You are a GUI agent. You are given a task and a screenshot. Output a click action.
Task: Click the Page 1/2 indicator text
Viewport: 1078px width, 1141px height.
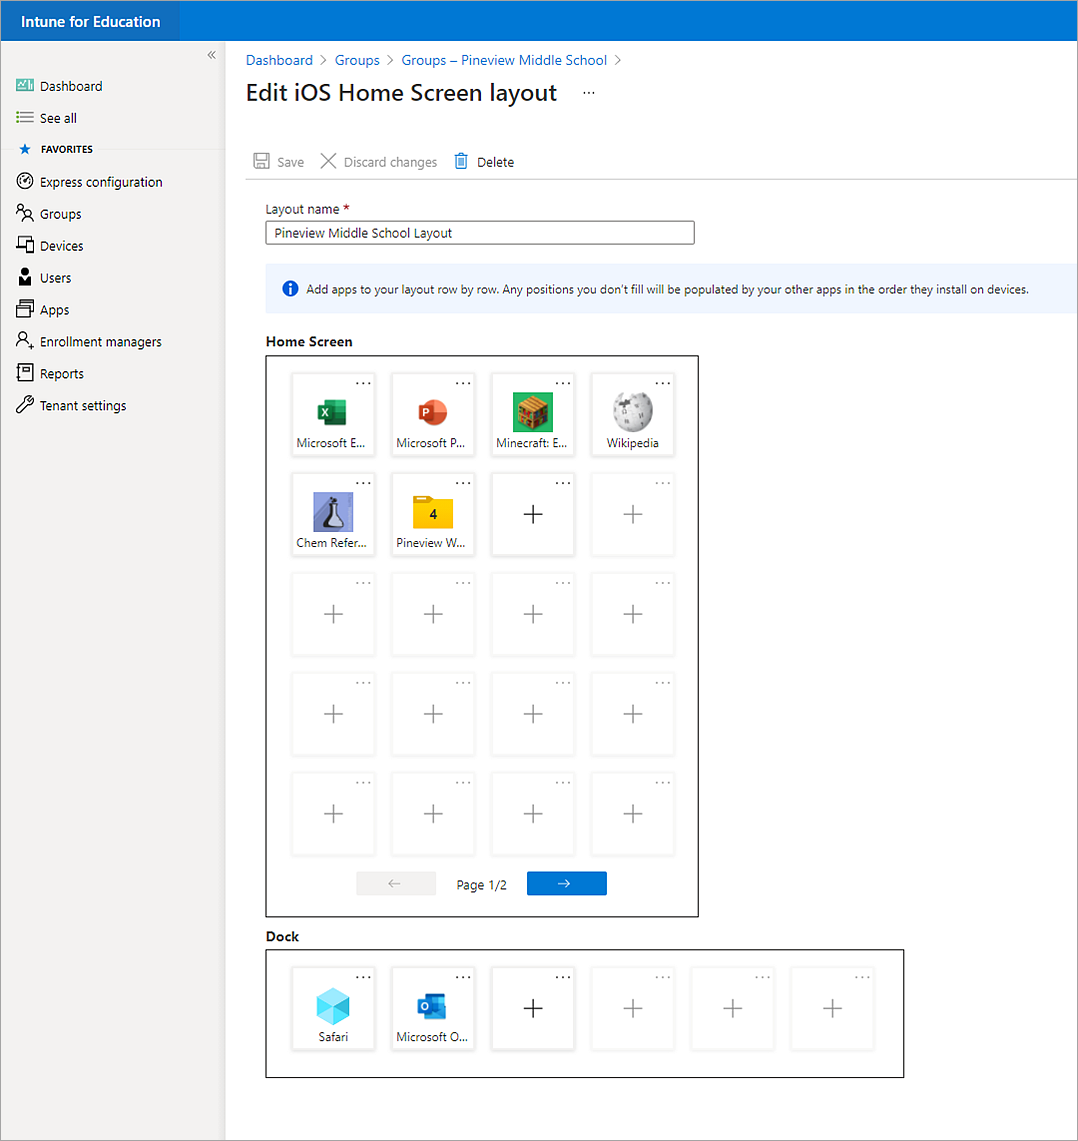pos(481,885)
